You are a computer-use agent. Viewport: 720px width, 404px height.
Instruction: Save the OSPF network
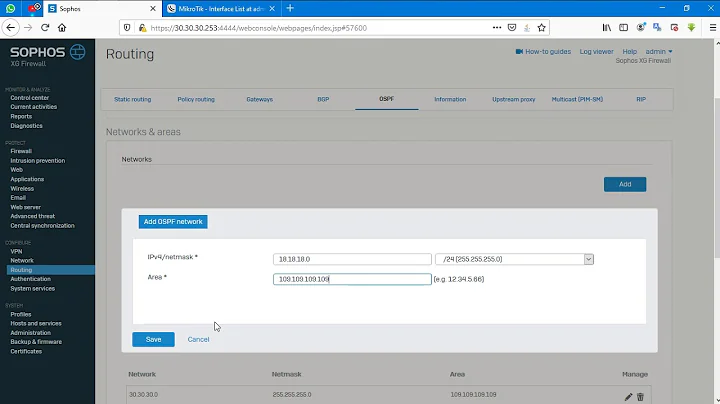point(153,339)
